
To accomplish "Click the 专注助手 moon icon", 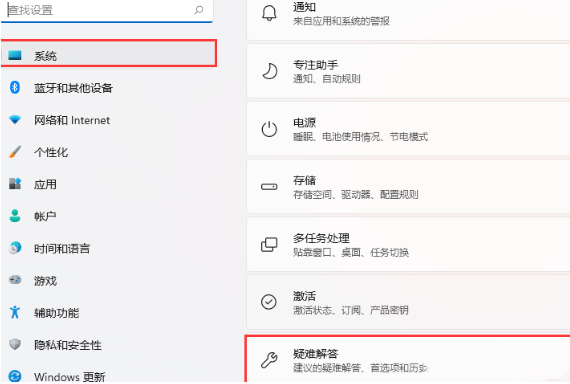I will click(269, 71).
